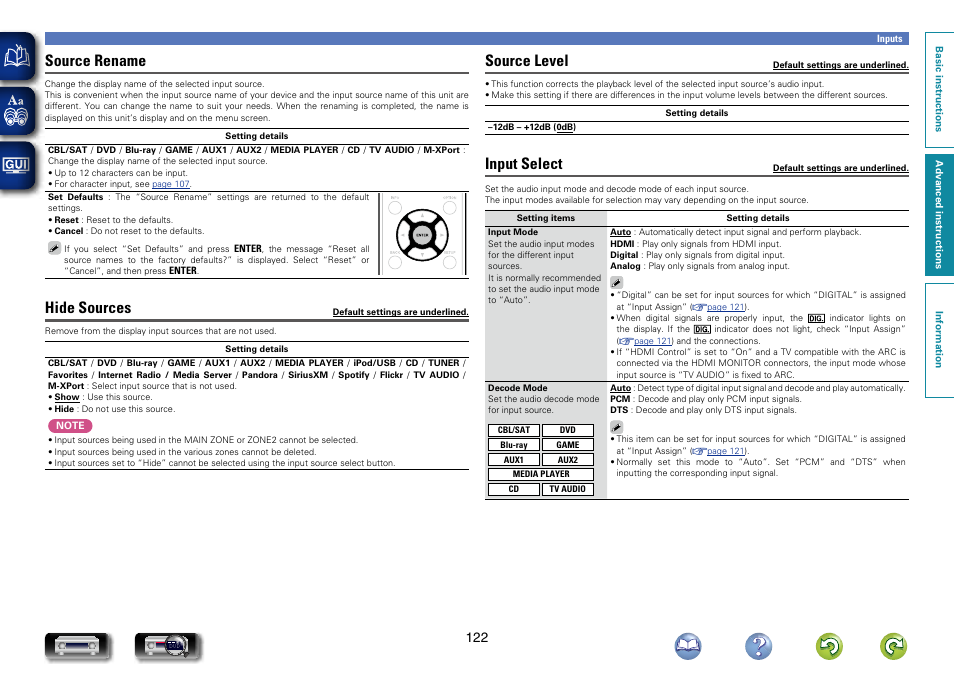Viewport: 954px width, 675px height.
Task: Click the pink NOTE label
Action: pos(70,425)
